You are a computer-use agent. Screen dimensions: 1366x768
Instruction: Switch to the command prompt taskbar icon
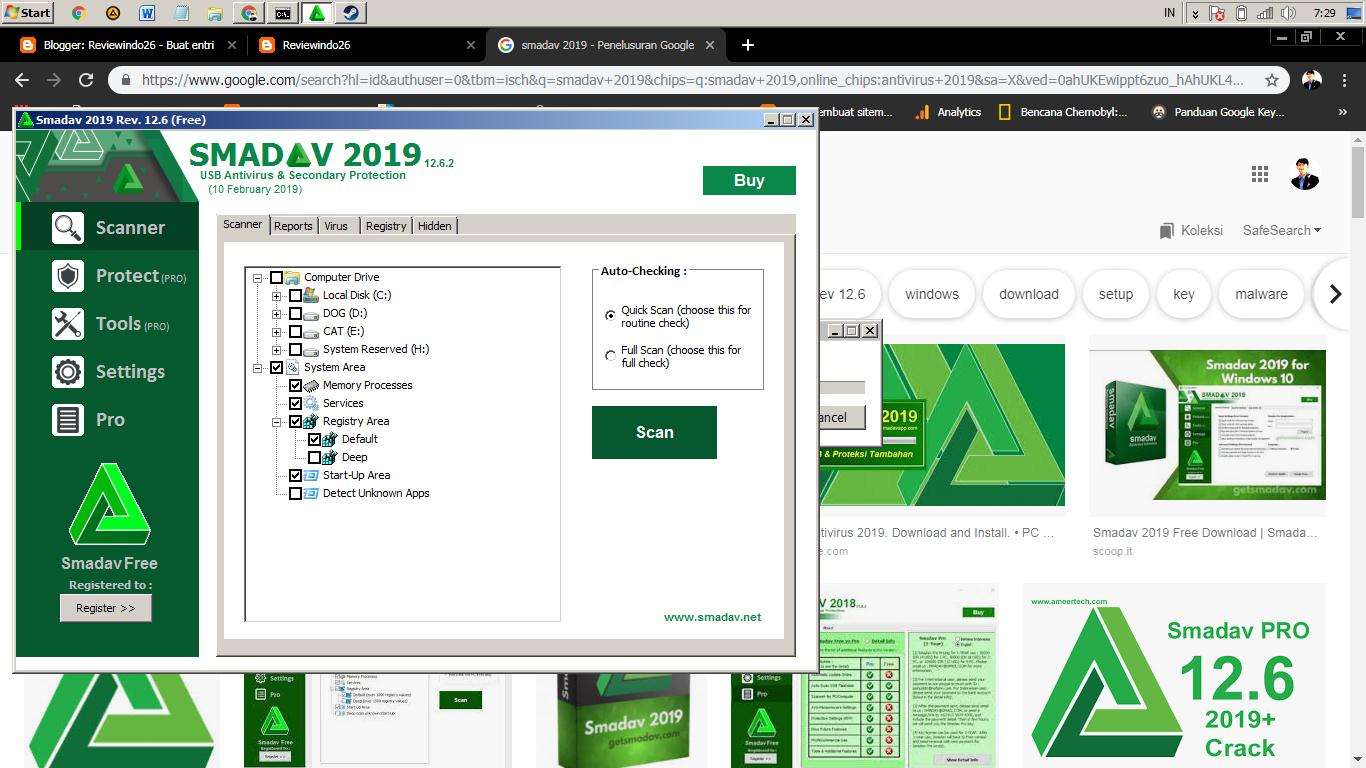pyautogui.click(x=283, y=13)
